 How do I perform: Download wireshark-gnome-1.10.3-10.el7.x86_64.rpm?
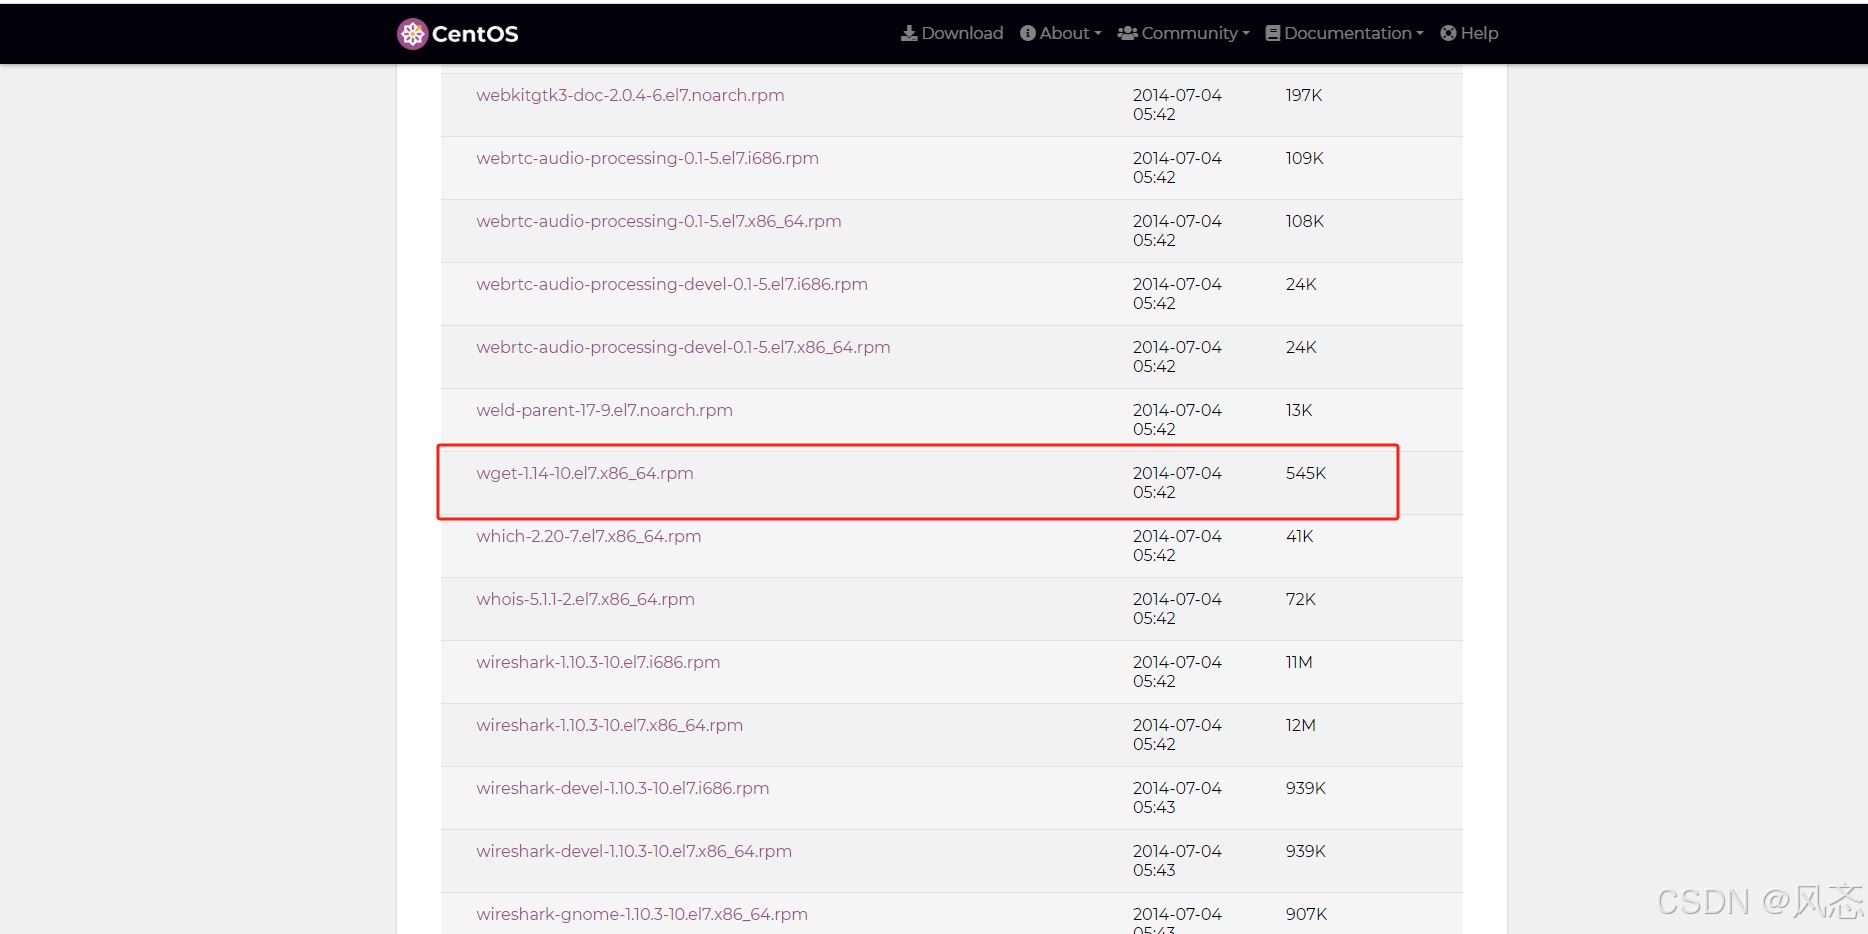coord(641,914)
